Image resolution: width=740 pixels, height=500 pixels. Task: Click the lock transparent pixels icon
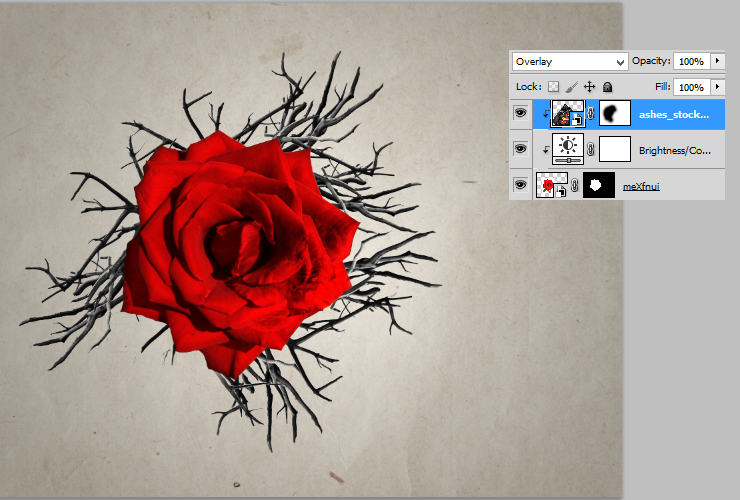click(x=553, y=87)
